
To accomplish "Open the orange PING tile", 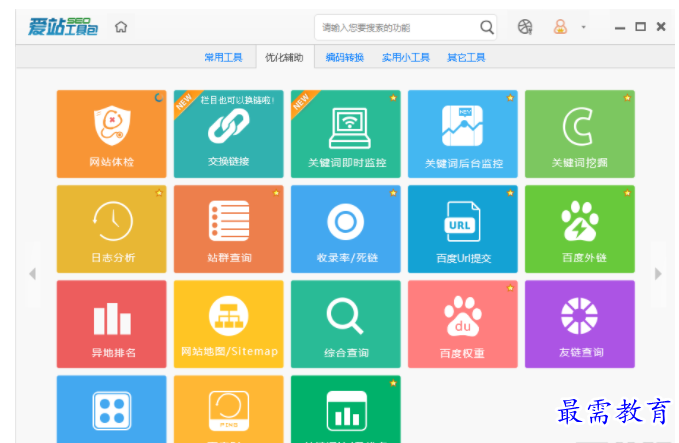I will (229, 409).
